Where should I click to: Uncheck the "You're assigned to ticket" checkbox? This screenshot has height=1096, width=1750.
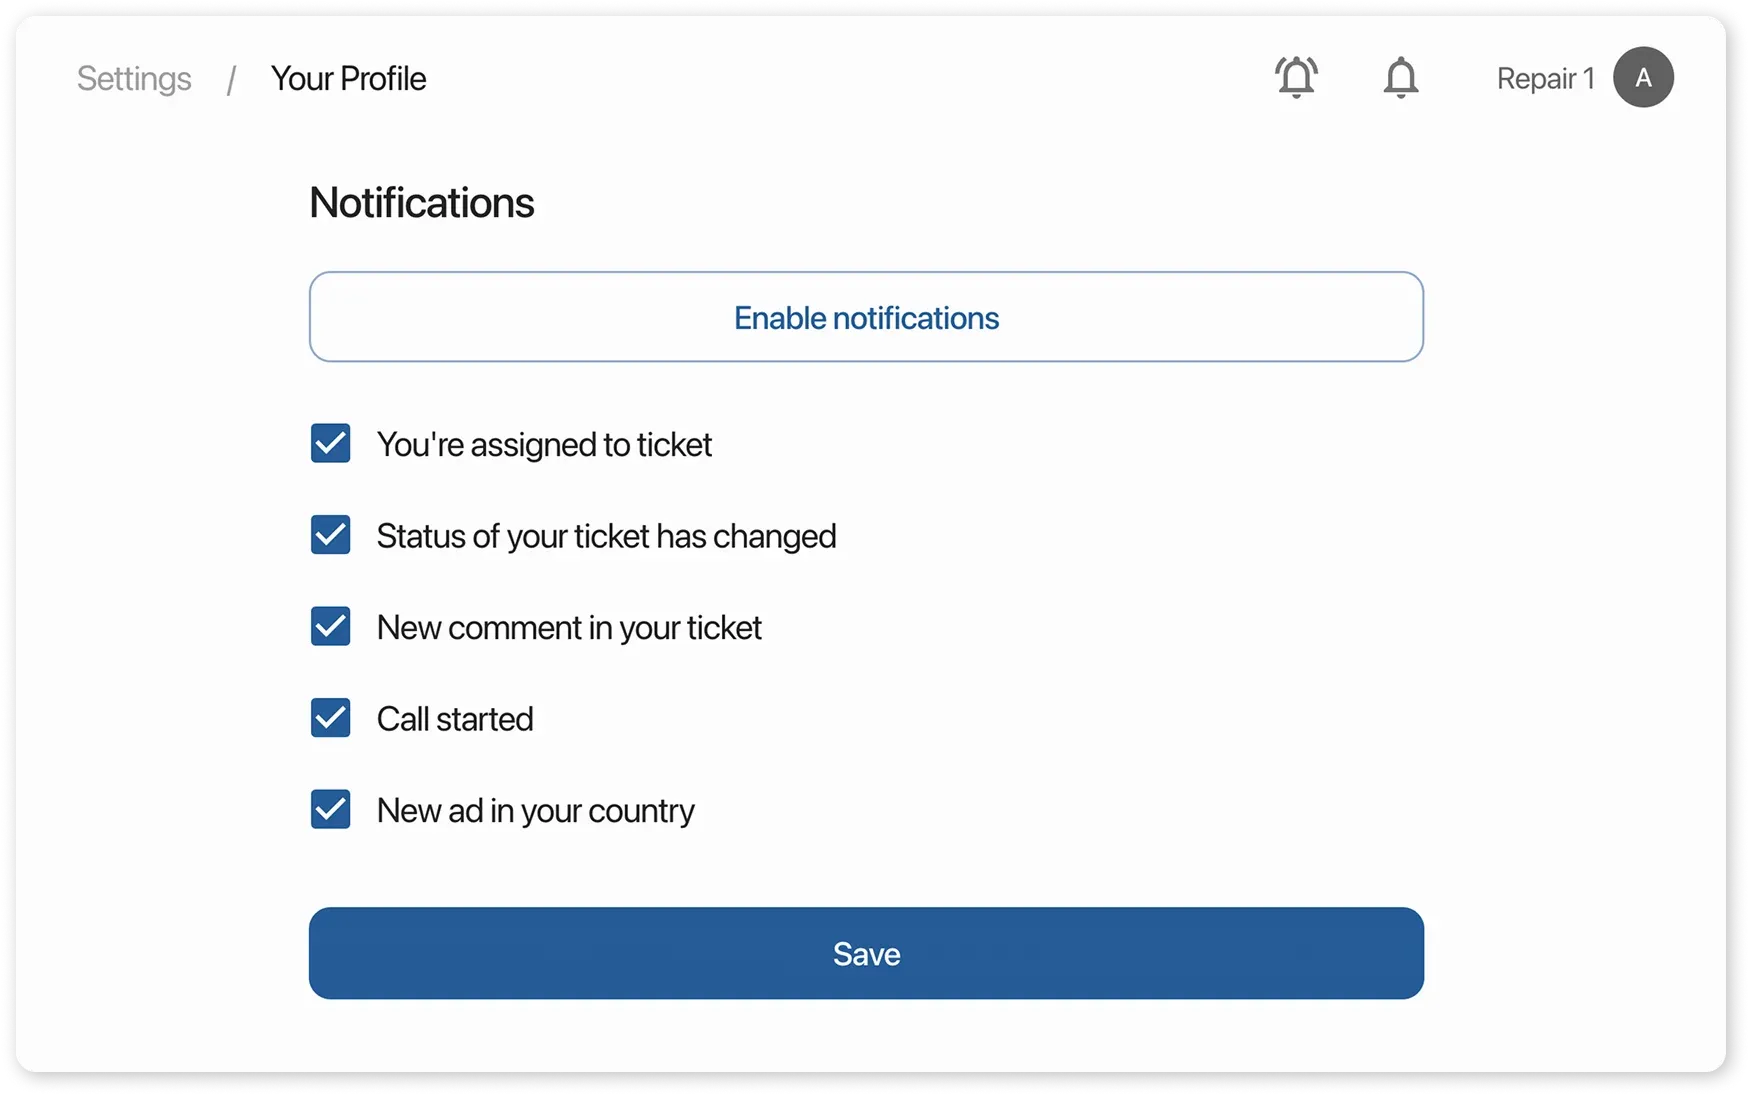[331, 444]
